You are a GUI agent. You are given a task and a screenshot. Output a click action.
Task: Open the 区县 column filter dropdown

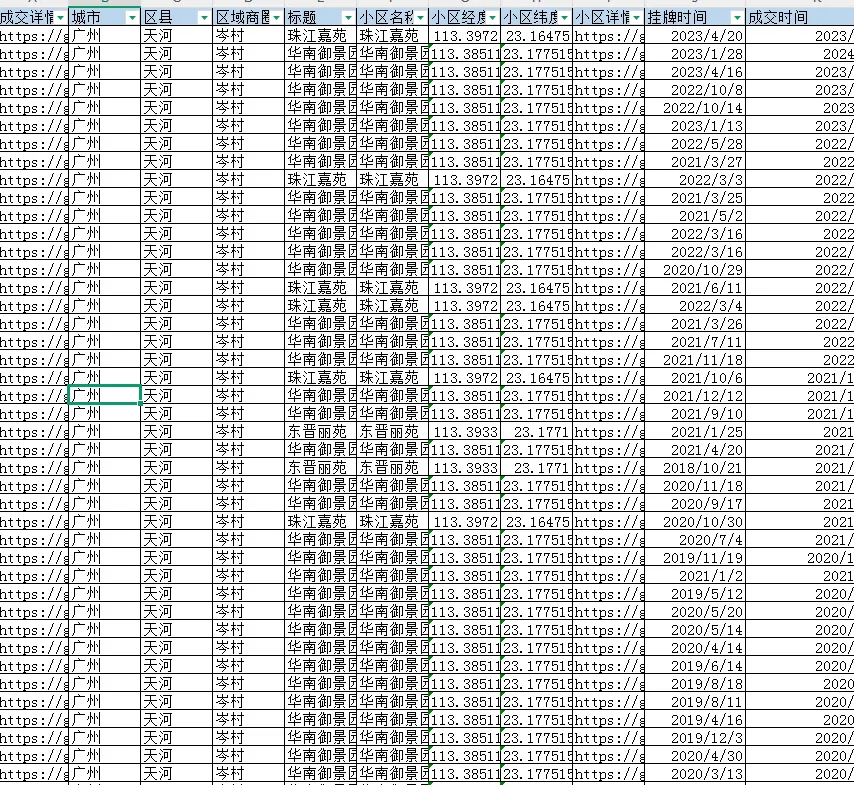click(x=204, y=18)
